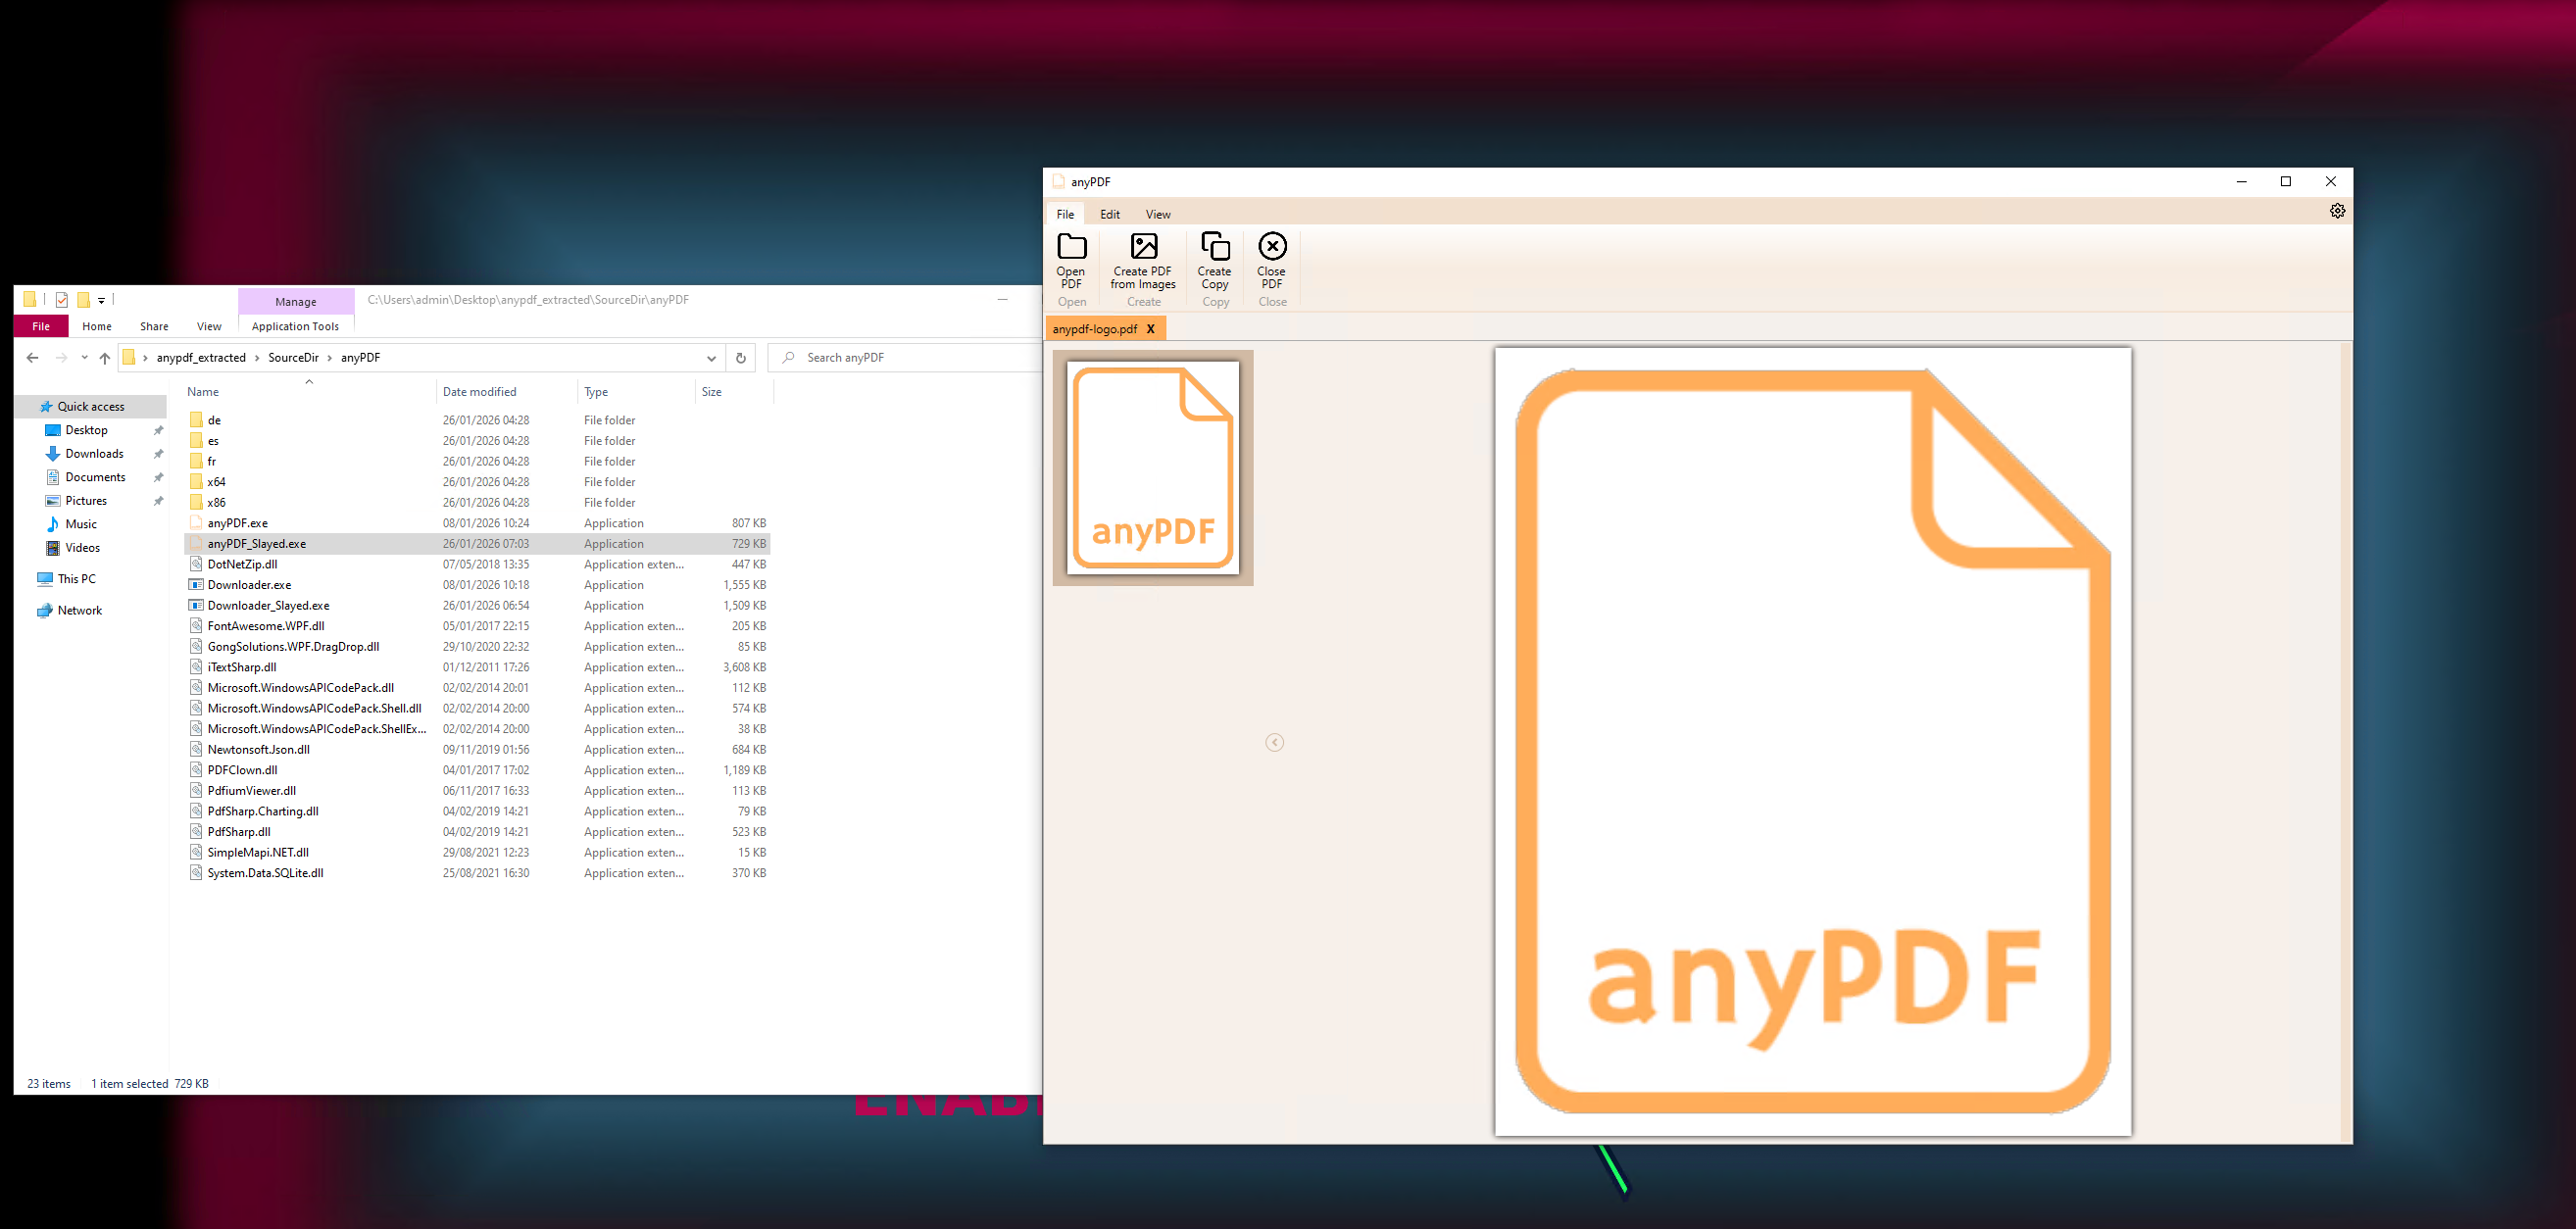Click the Create Copy icon

(1215, 246)
